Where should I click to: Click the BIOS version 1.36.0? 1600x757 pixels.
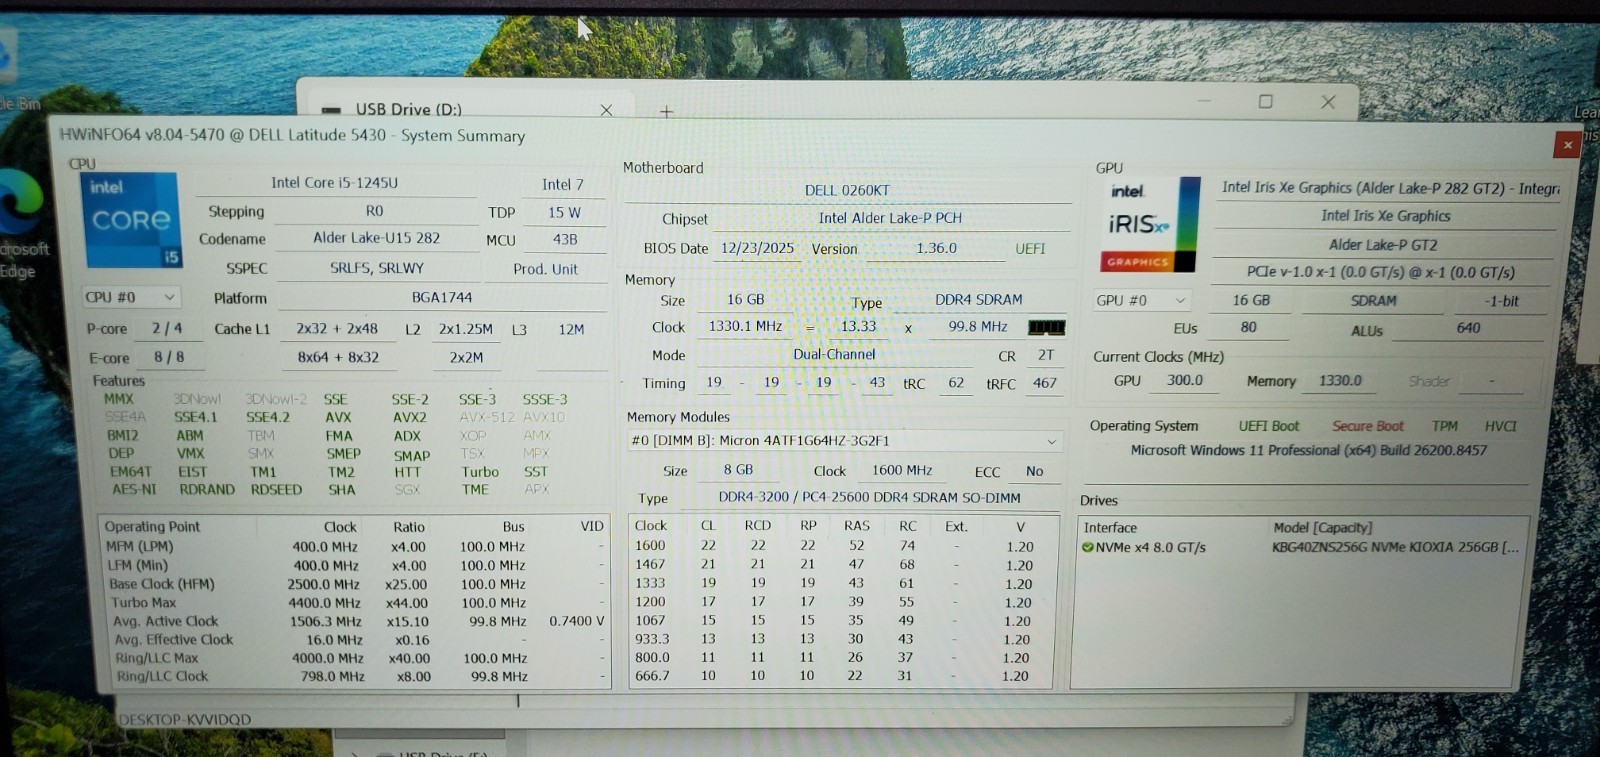pyautogui.click(x=936, y=248)
